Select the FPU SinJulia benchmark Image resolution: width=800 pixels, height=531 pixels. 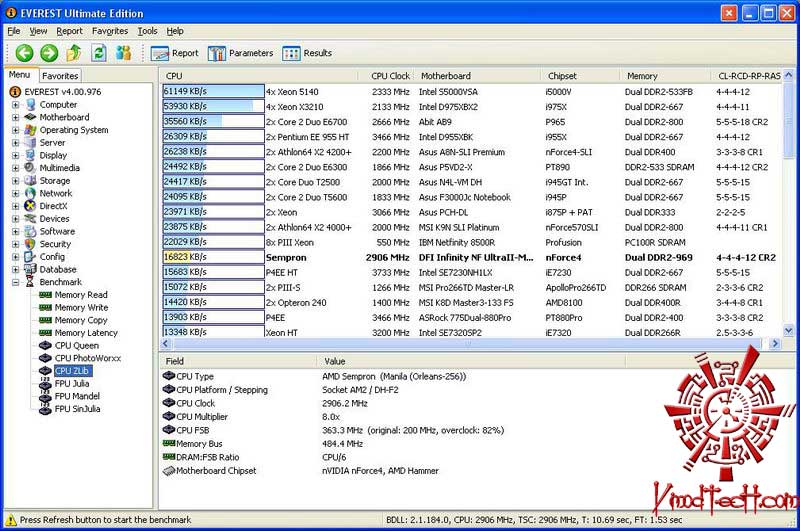pyautogui.click(x=78, y=409)
